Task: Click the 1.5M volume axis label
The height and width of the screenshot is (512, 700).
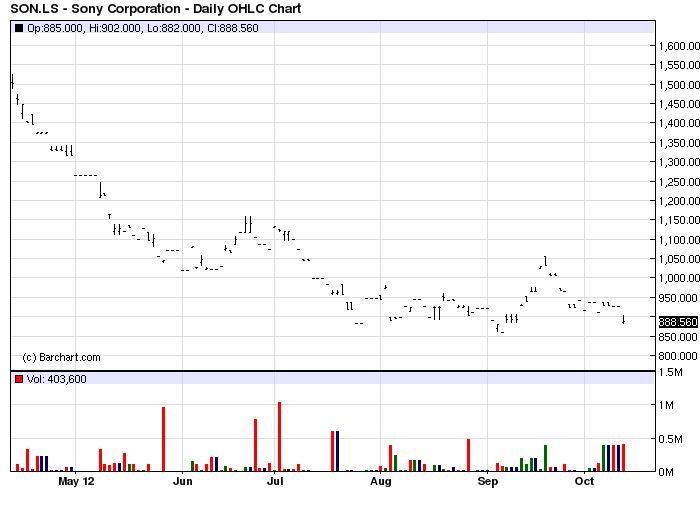Action: point(671,372)
